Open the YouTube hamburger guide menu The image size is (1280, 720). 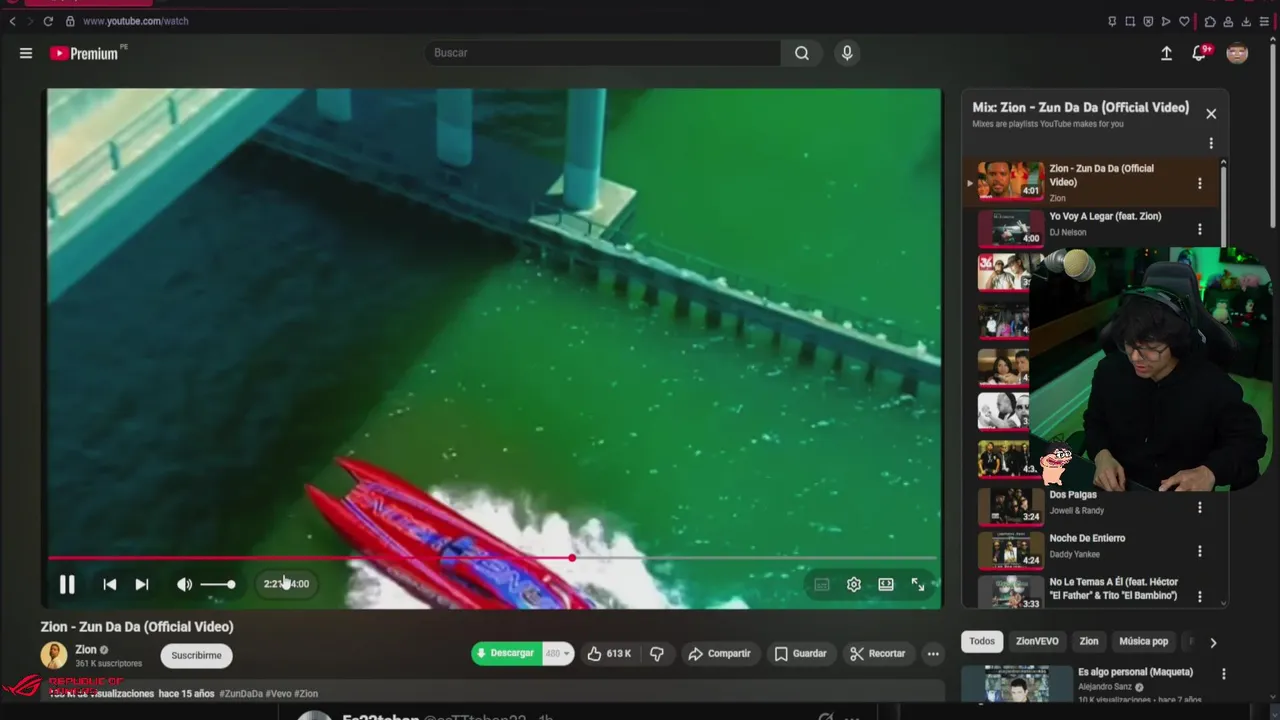pyautogui.click(x=26, y=53)
